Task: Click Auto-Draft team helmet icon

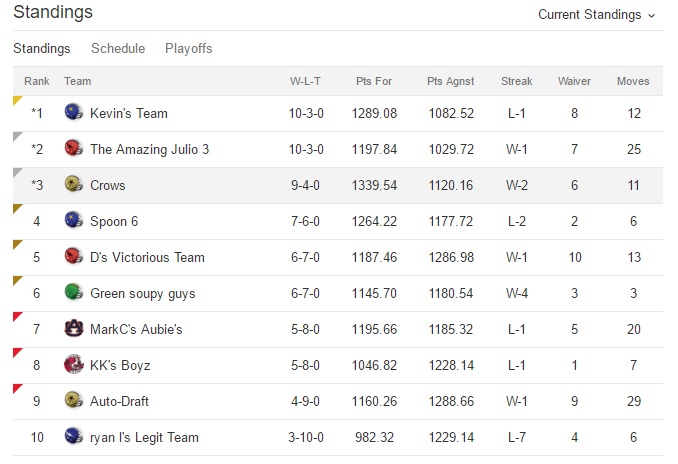Action: point(73,401)
